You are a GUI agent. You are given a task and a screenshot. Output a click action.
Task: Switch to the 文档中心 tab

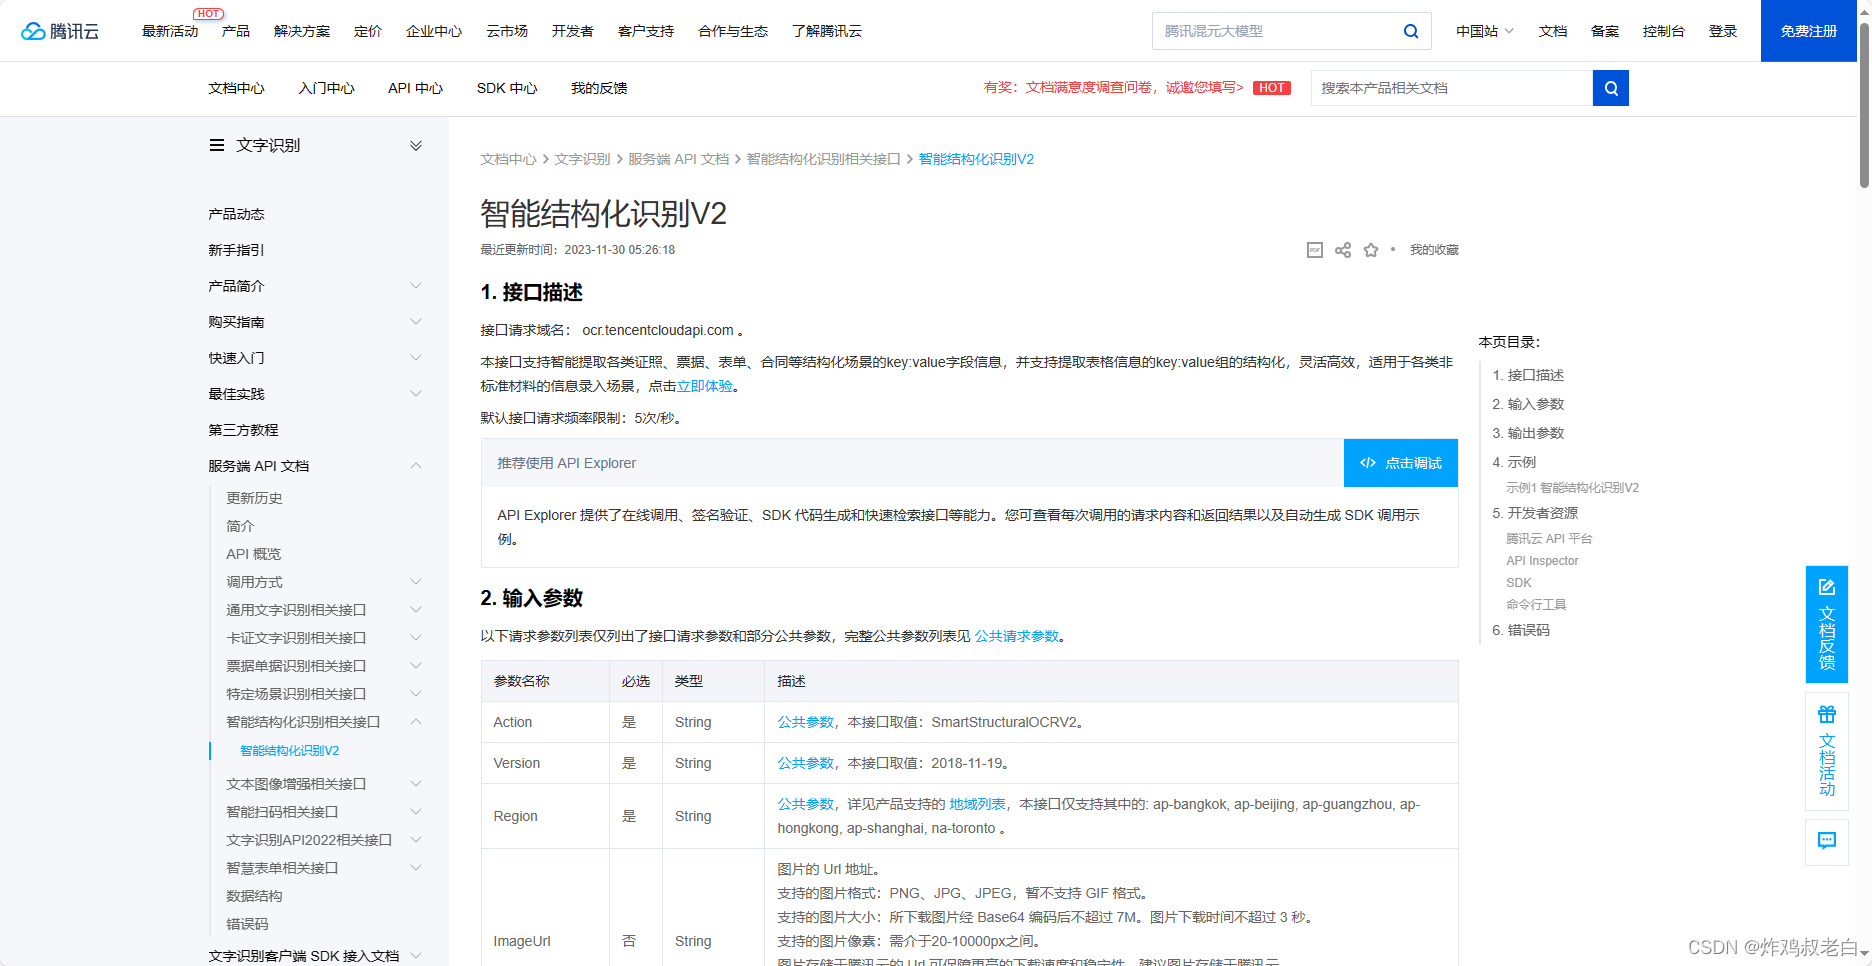pyautogui.click(x=236, y=88)
